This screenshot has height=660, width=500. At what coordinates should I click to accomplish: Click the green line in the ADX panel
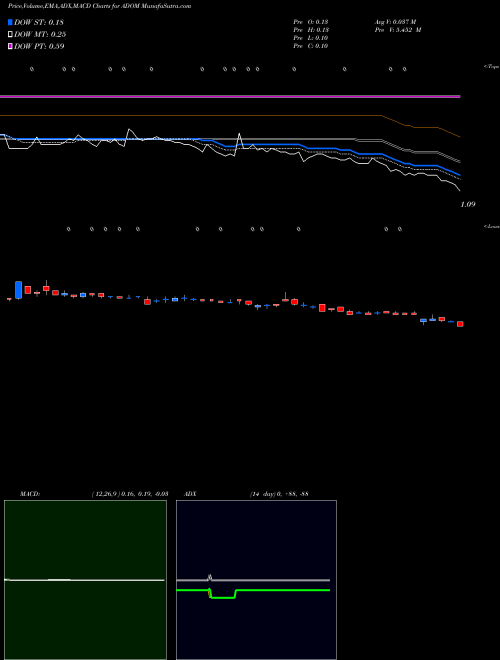[253, 591]
